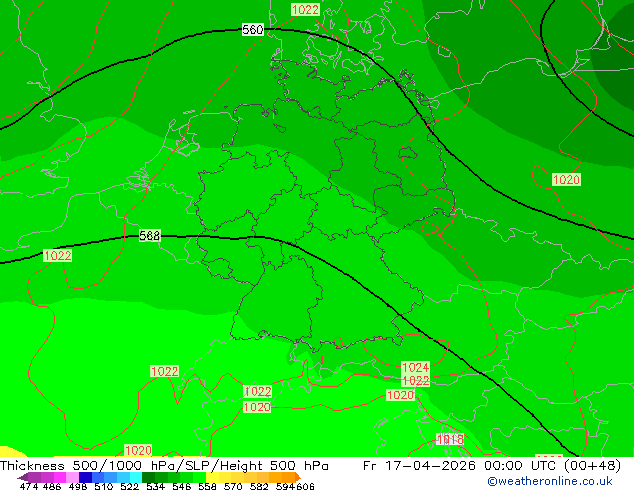The height and width of the screenshot is (490, 634).
Task: Pick the magenta legend swatch above 486
Action: tap(60, 477)
